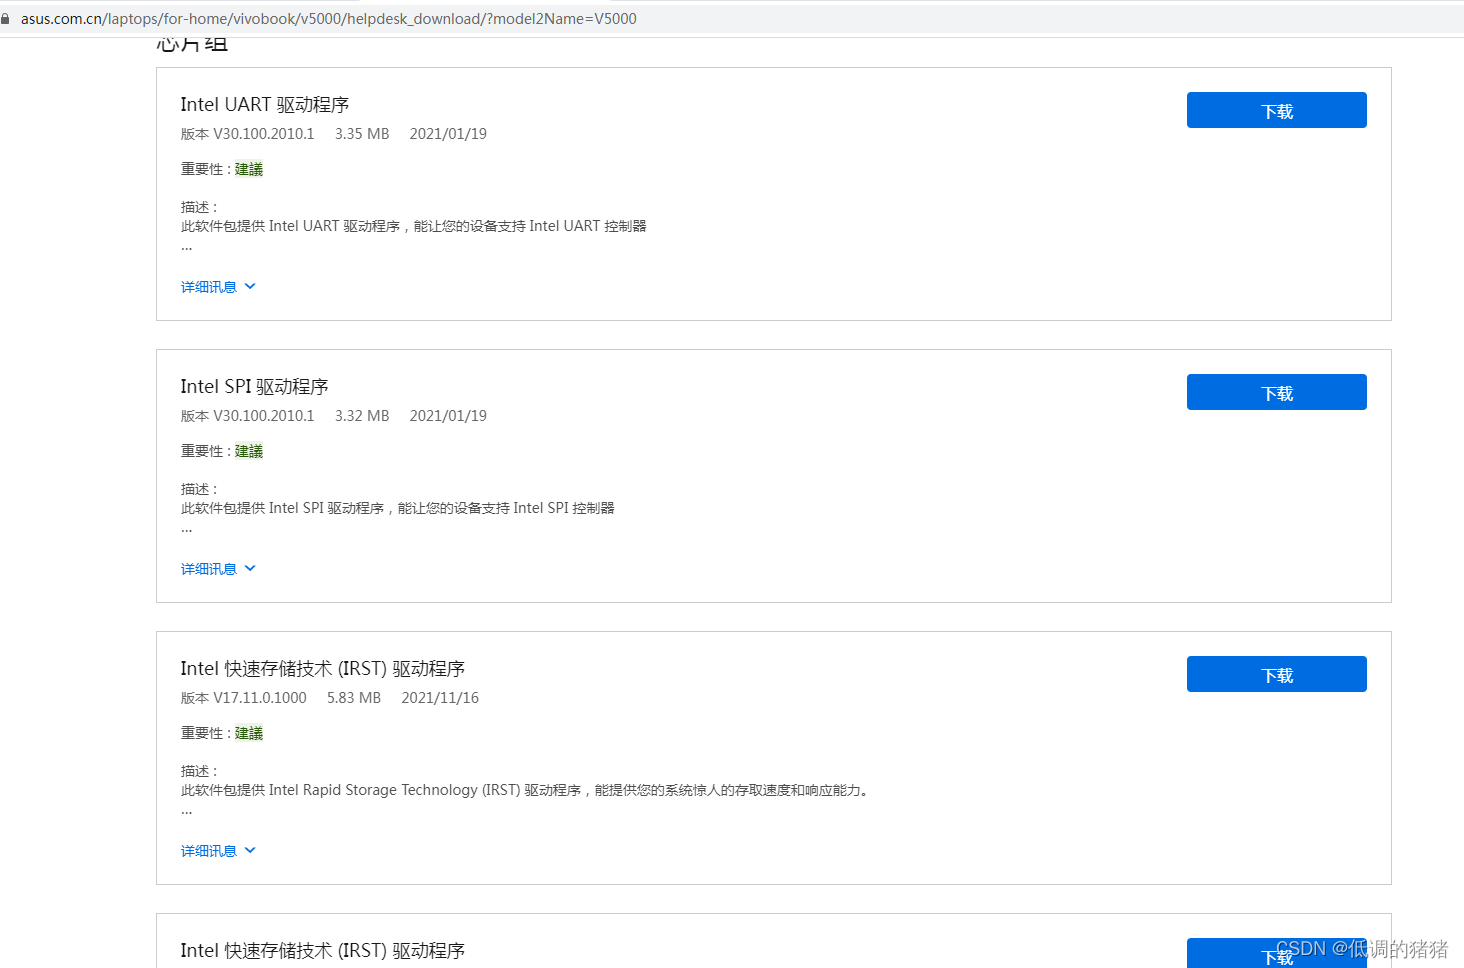
Task: Click 建議 importance label under SPI driver
Action: 249,451
